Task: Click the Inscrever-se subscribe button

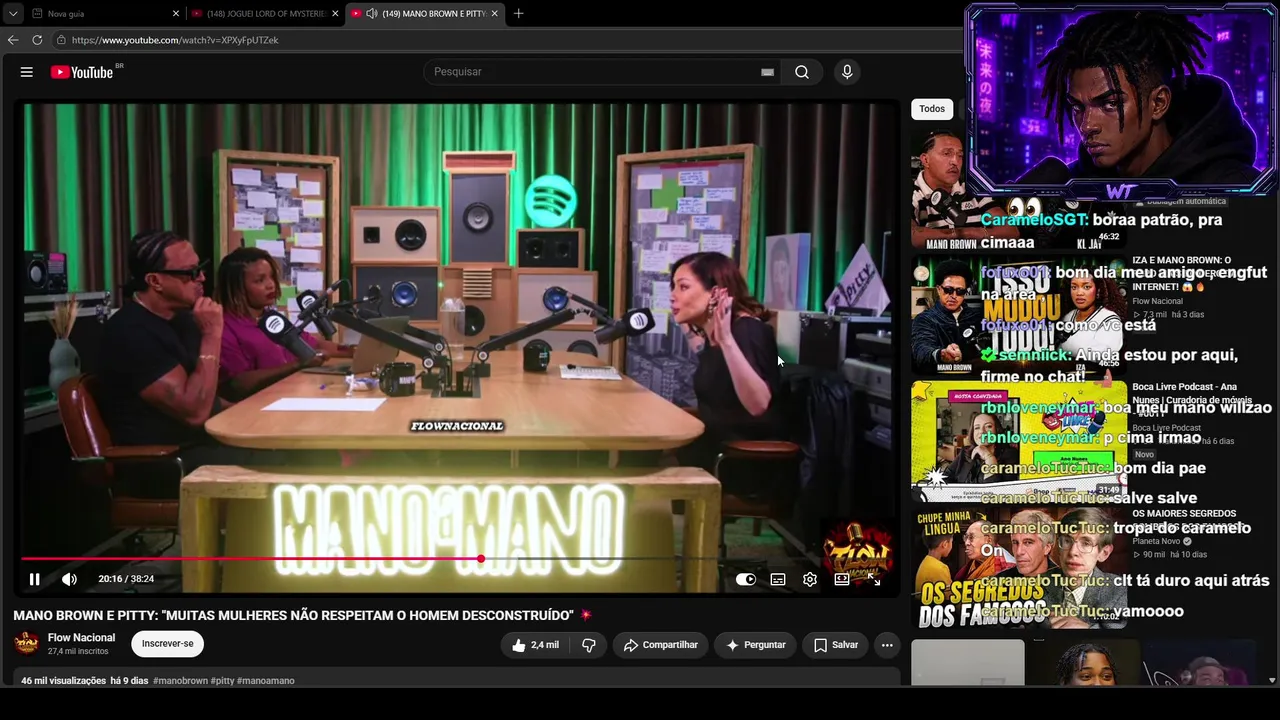Action: point(167,644)
